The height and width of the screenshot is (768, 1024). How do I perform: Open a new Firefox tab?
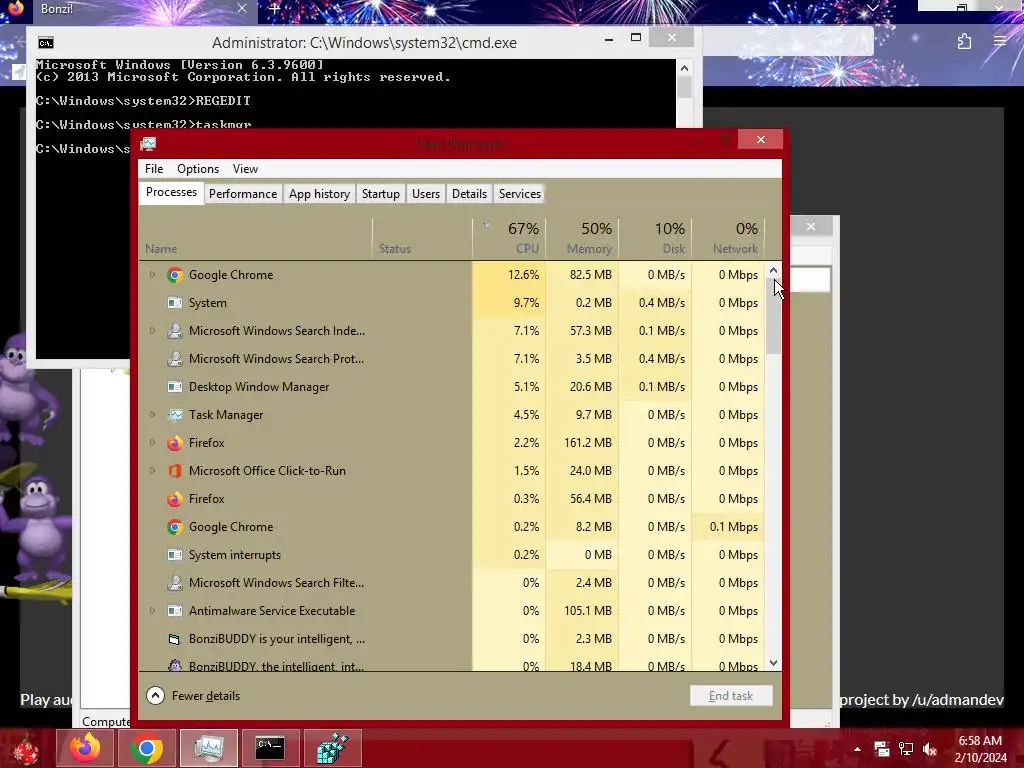(275, 9)
